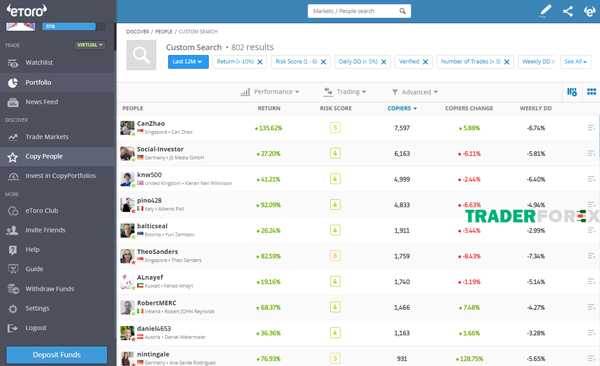This screenshot has height=366, width=600.
Task: Open CanZhao's trader profile
Action: (151, 124)
